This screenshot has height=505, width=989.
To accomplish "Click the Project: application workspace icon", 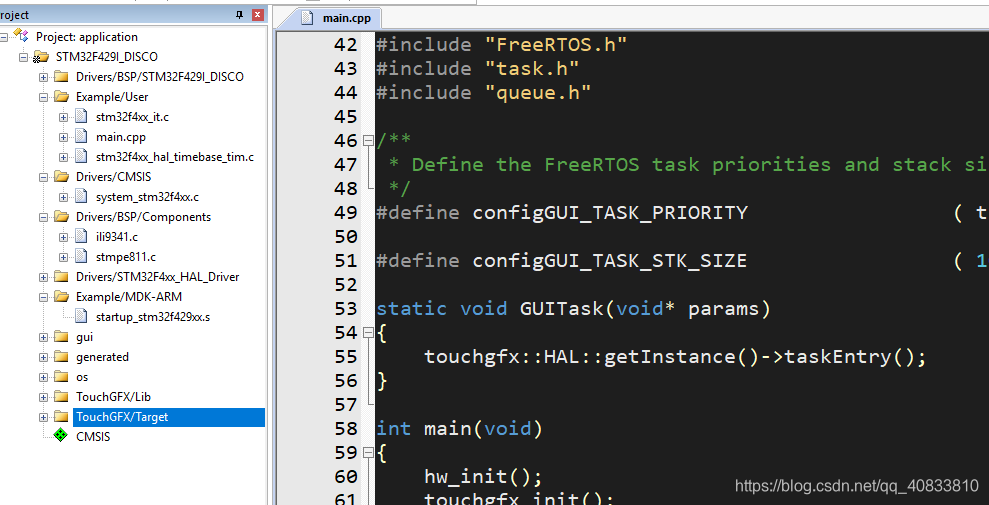I will 21,35.
